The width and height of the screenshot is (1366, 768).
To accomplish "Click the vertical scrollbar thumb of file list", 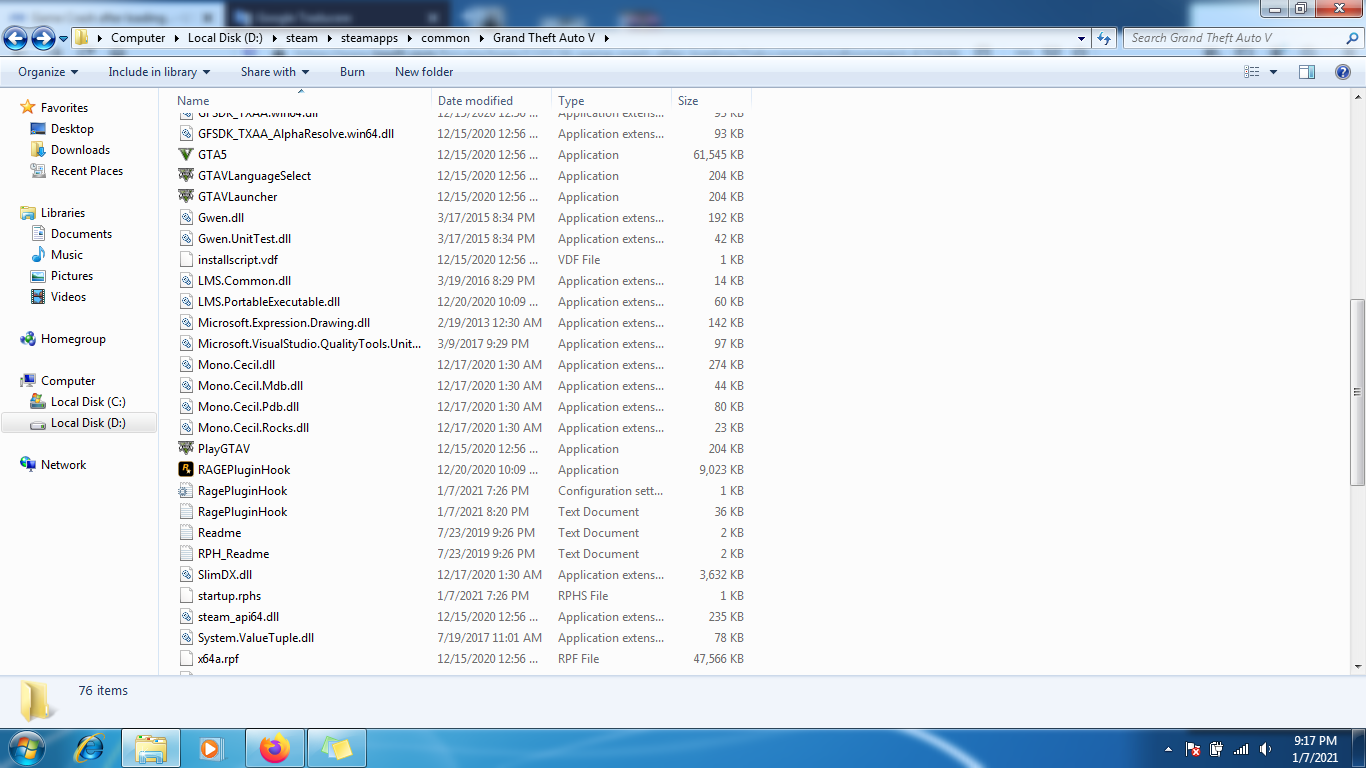I will click(x=1357, y=392).
